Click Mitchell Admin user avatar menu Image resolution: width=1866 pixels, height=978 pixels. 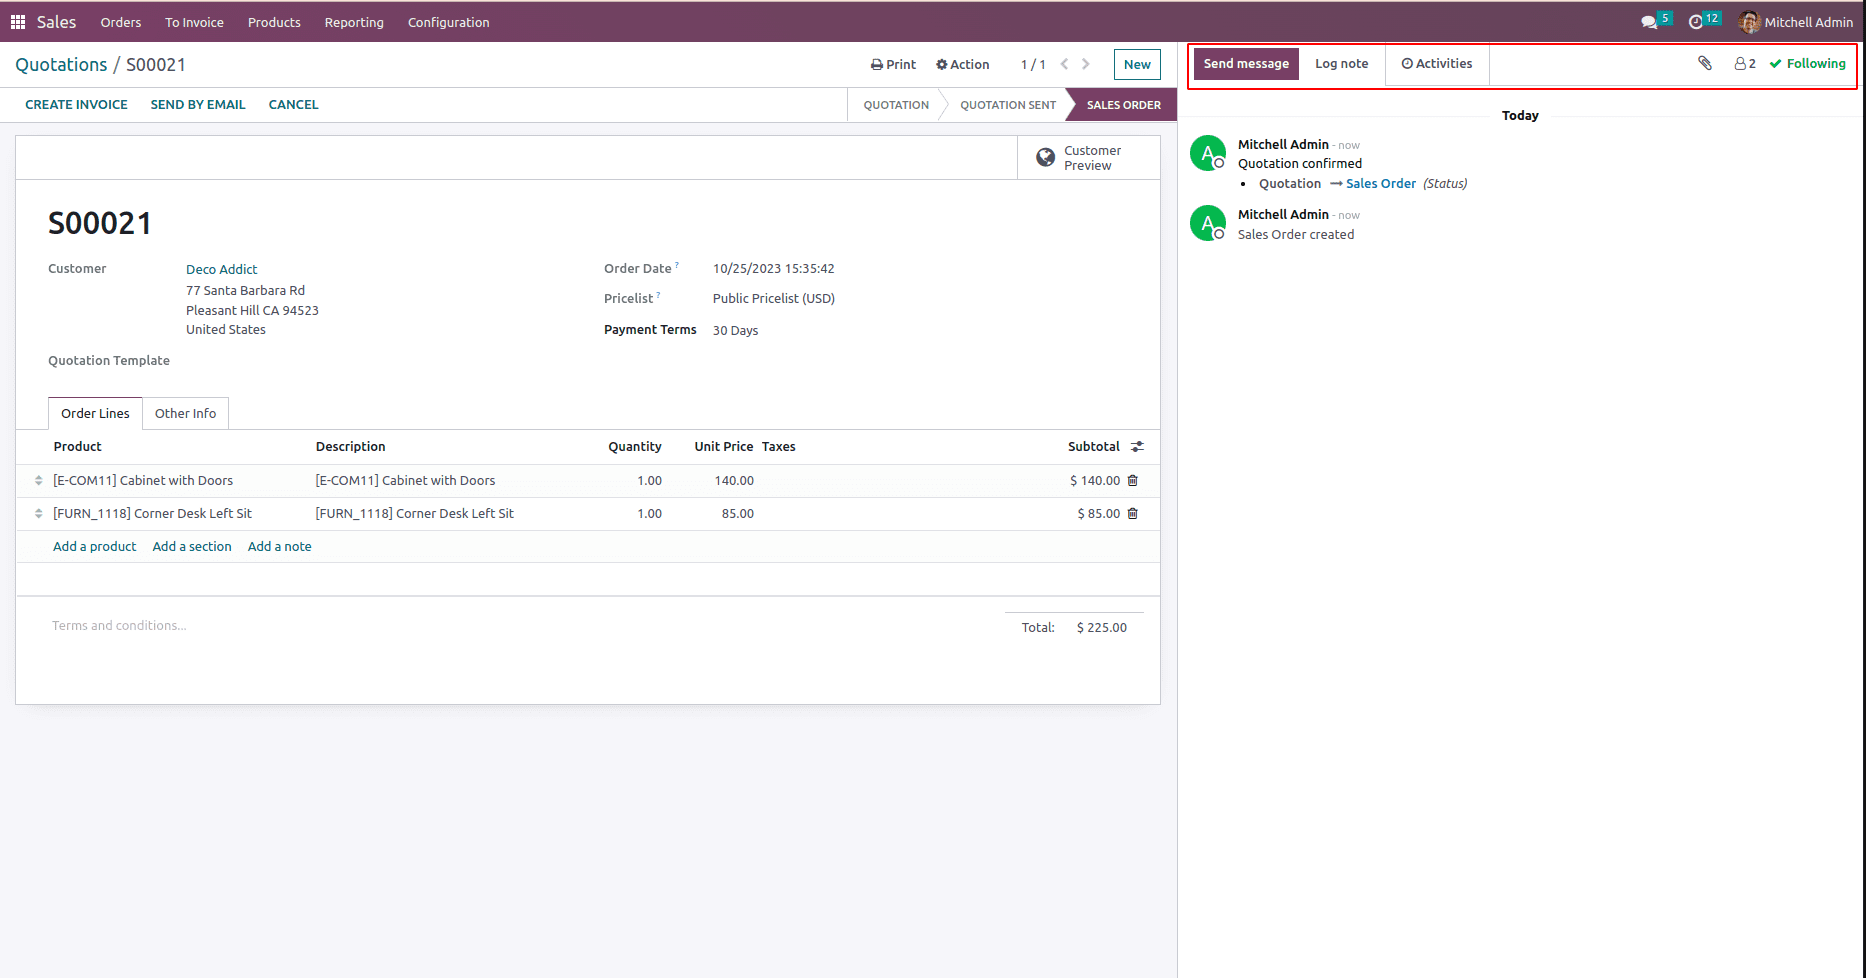(1796, 22)
